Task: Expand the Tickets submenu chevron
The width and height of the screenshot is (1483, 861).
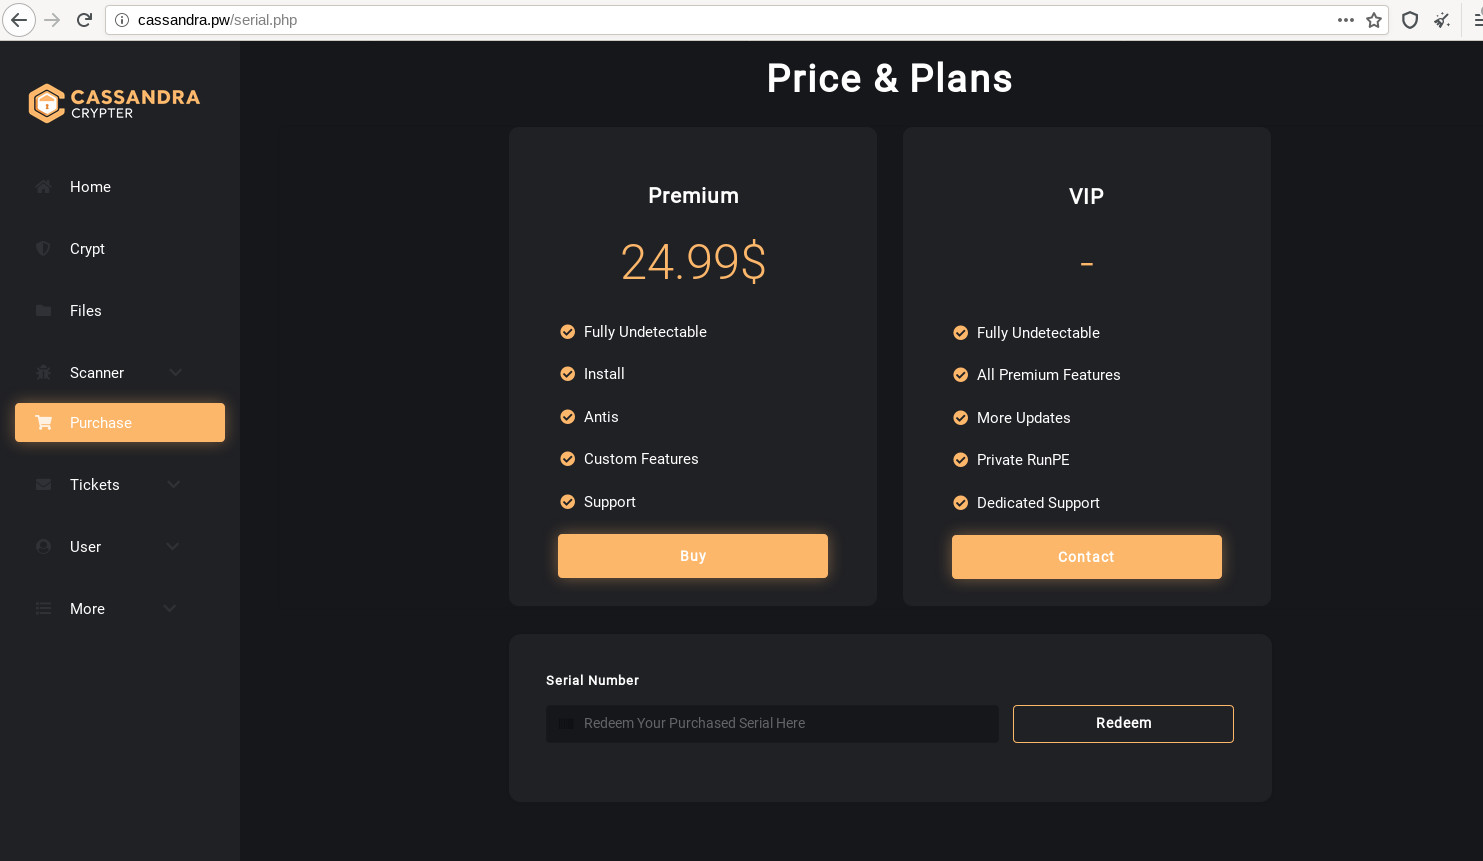Action: click(173, 484)
